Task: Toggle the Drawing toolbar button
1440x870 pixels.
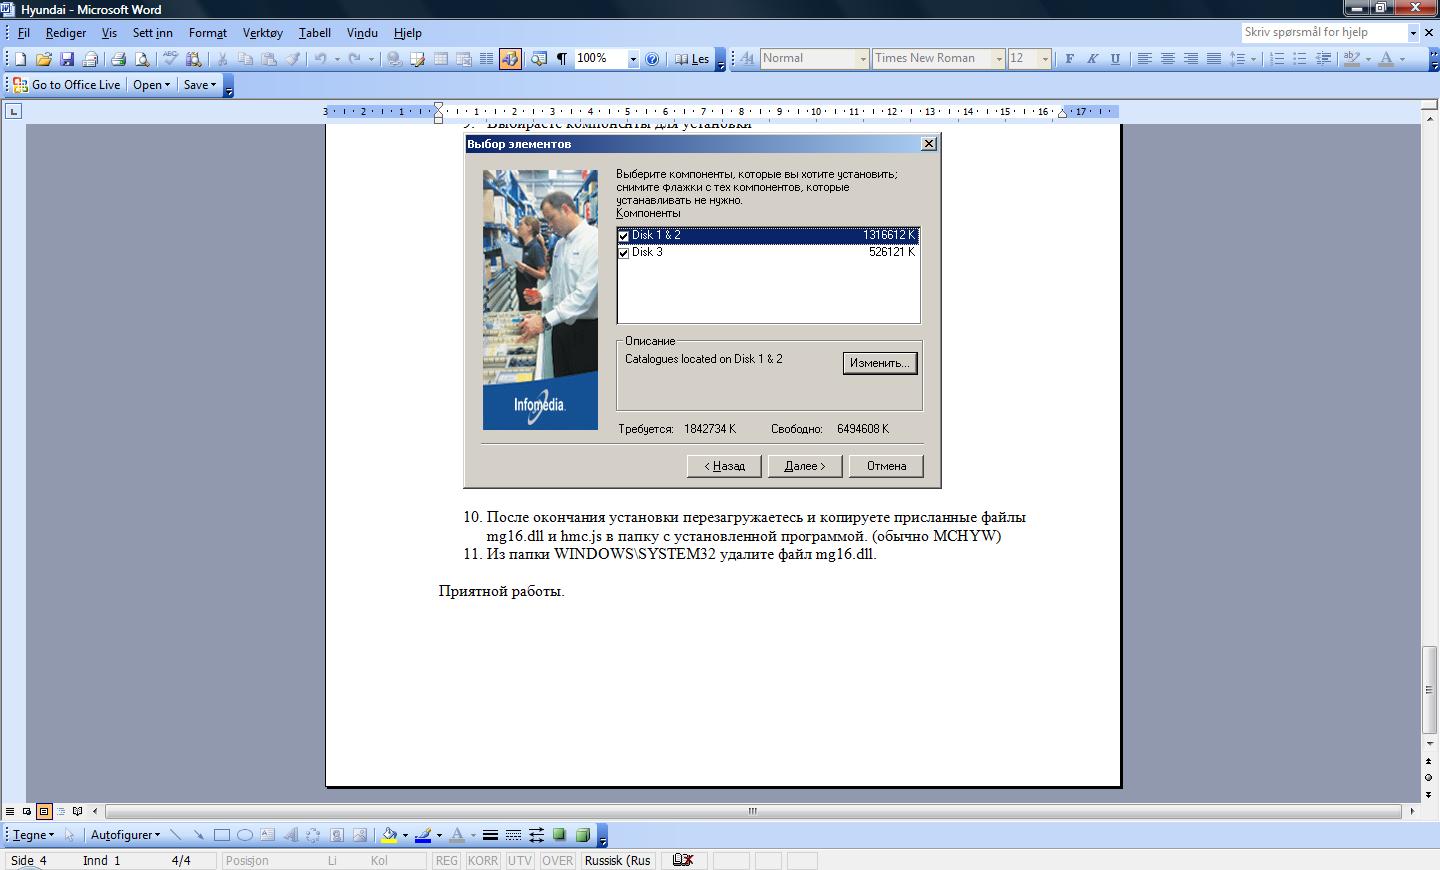Action: (510, 59)
